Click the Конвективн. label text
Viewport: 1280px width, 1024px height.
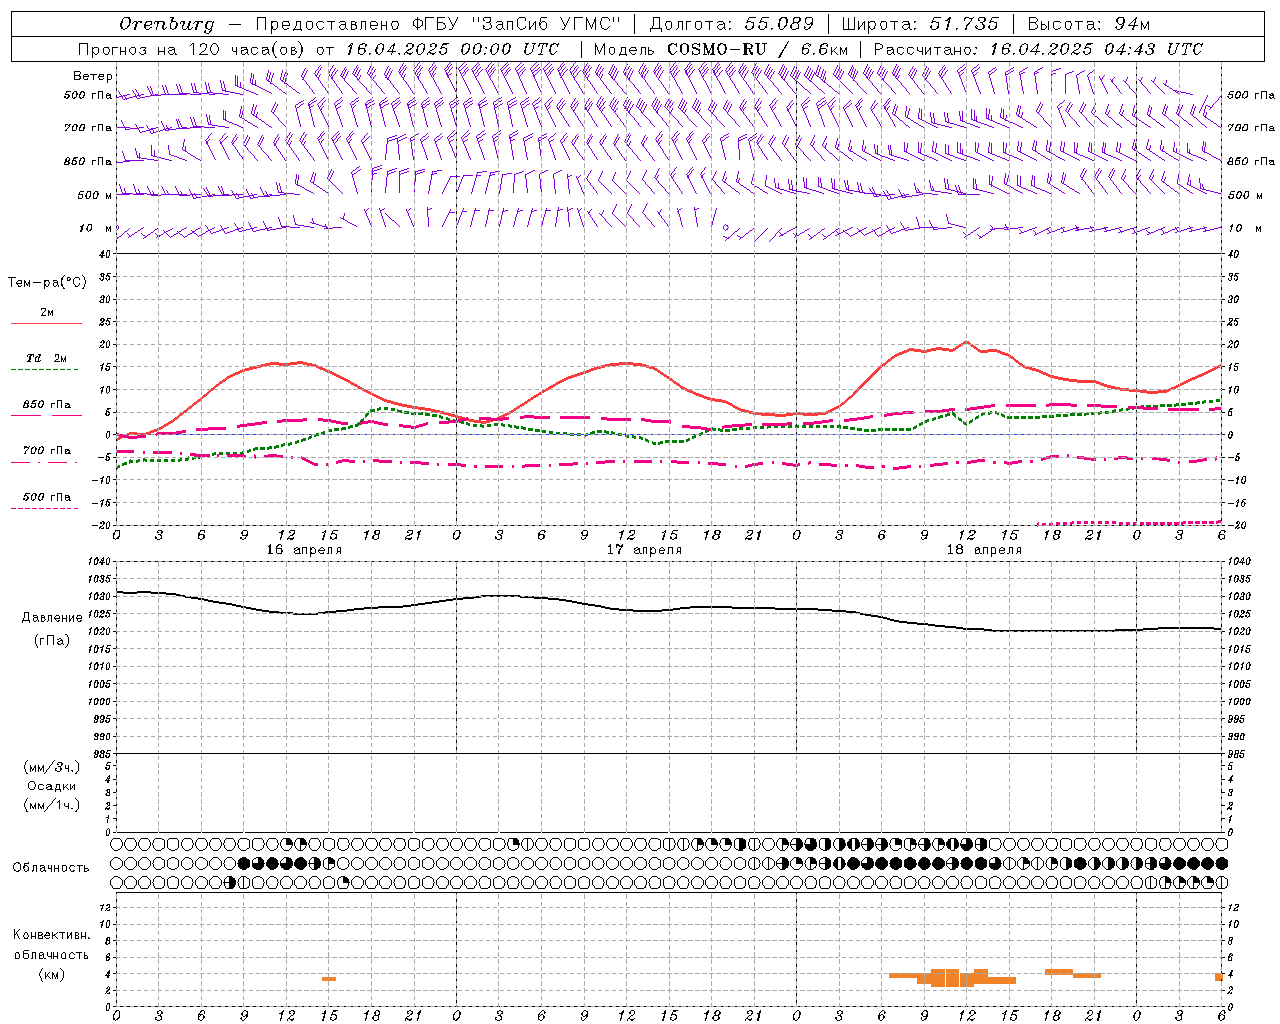(x=51, y=935)
